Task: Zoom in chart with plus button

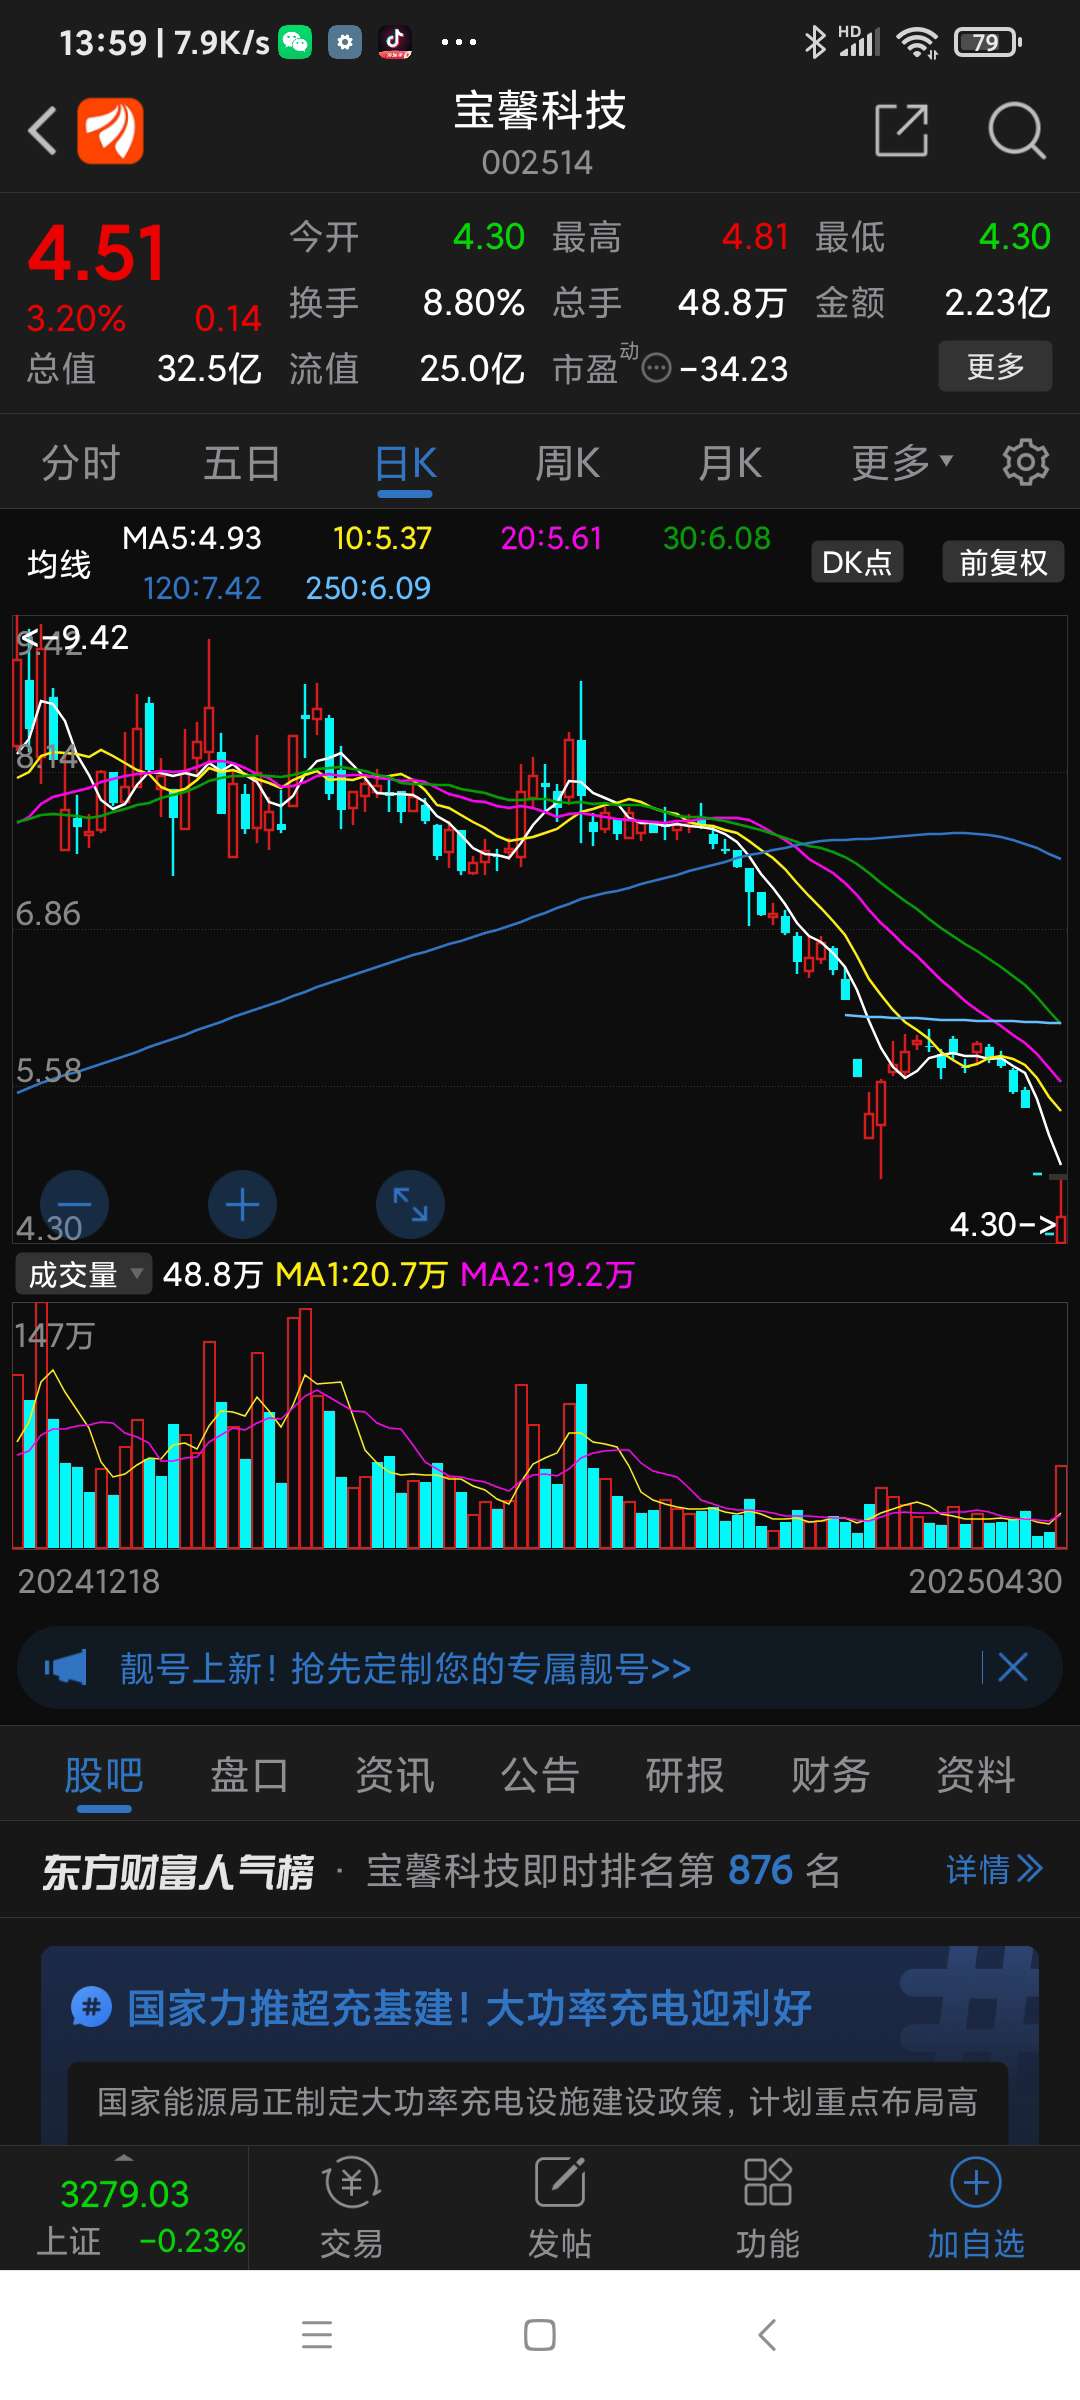Action: (242, 1204)
